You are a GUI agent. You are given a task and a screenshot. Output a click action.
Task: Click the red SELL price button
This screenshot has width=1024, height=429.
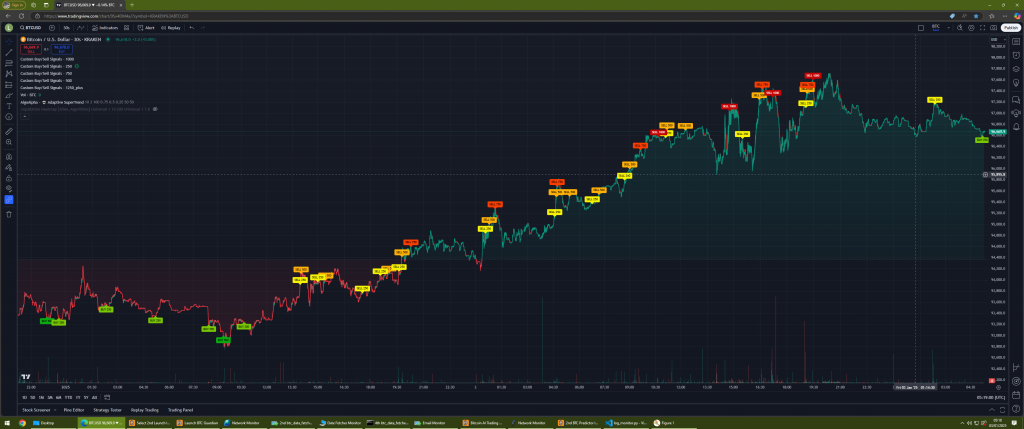[31, 47]
